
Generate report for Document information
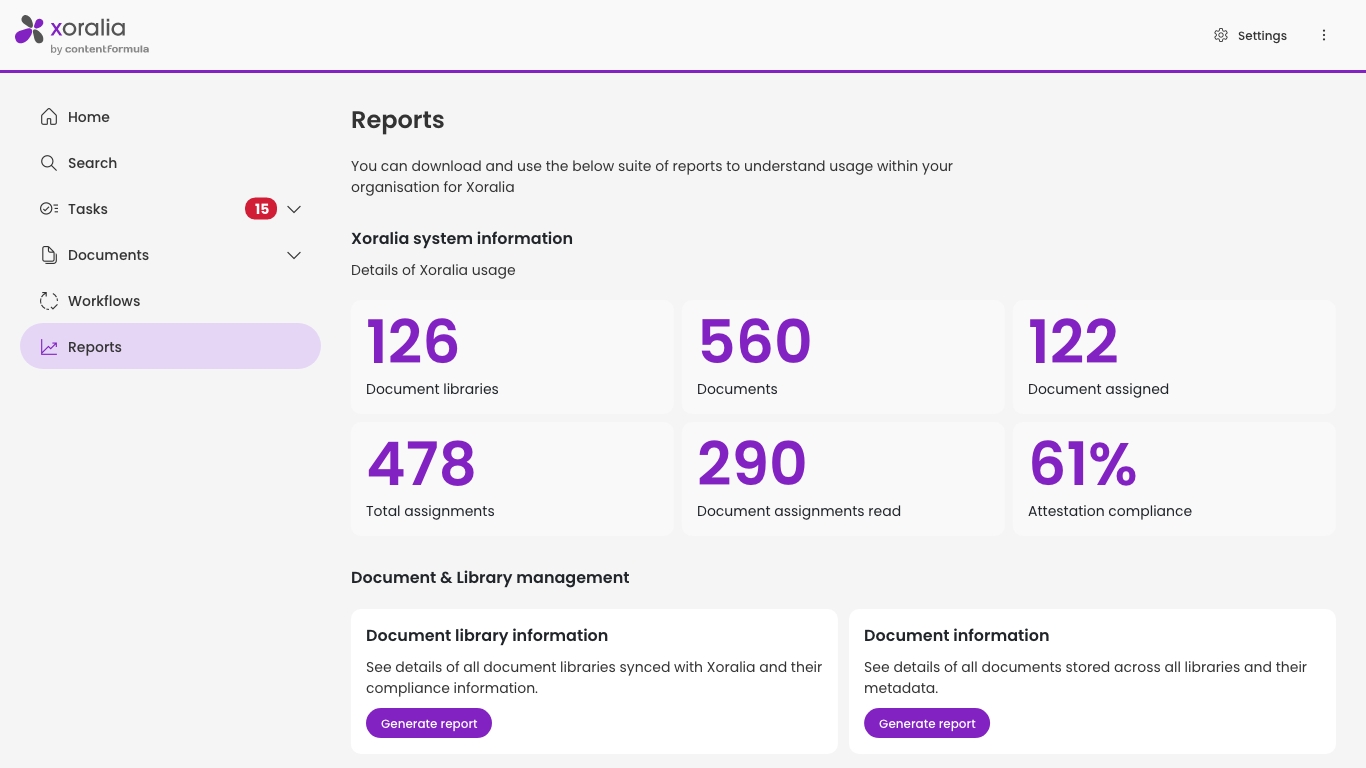[x=927, y=723]
